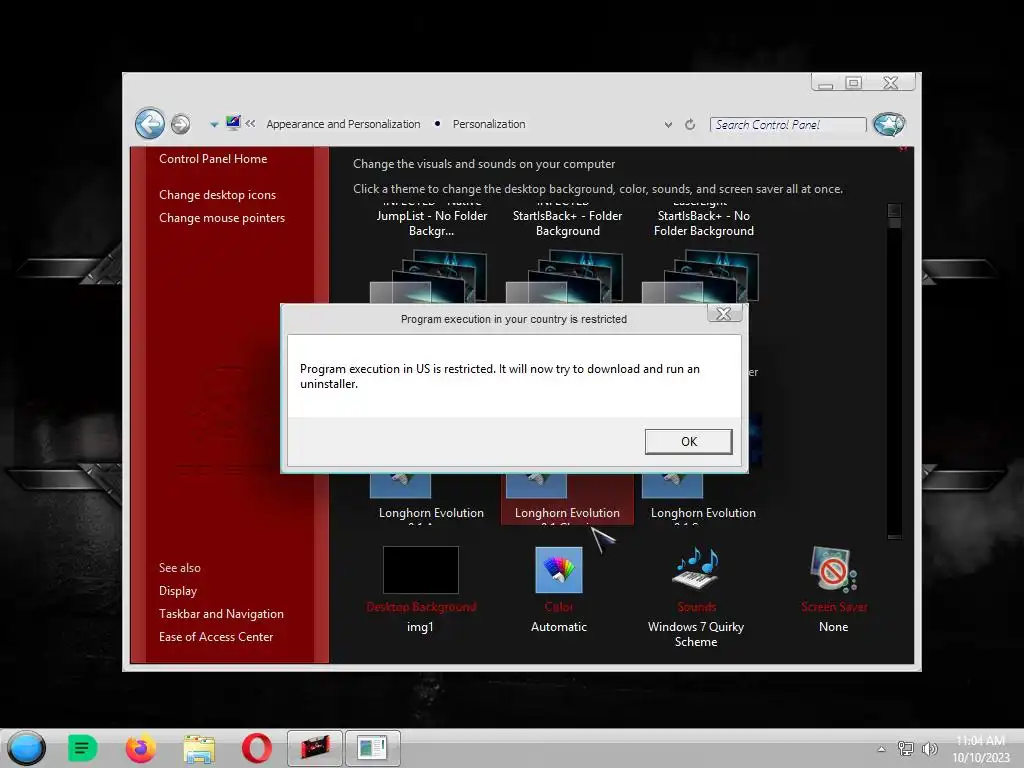Viewport: 1024px width, 768px height.
Task: Open Change mouse pointers
Action: pyautogui.click(x=222, y=217)
